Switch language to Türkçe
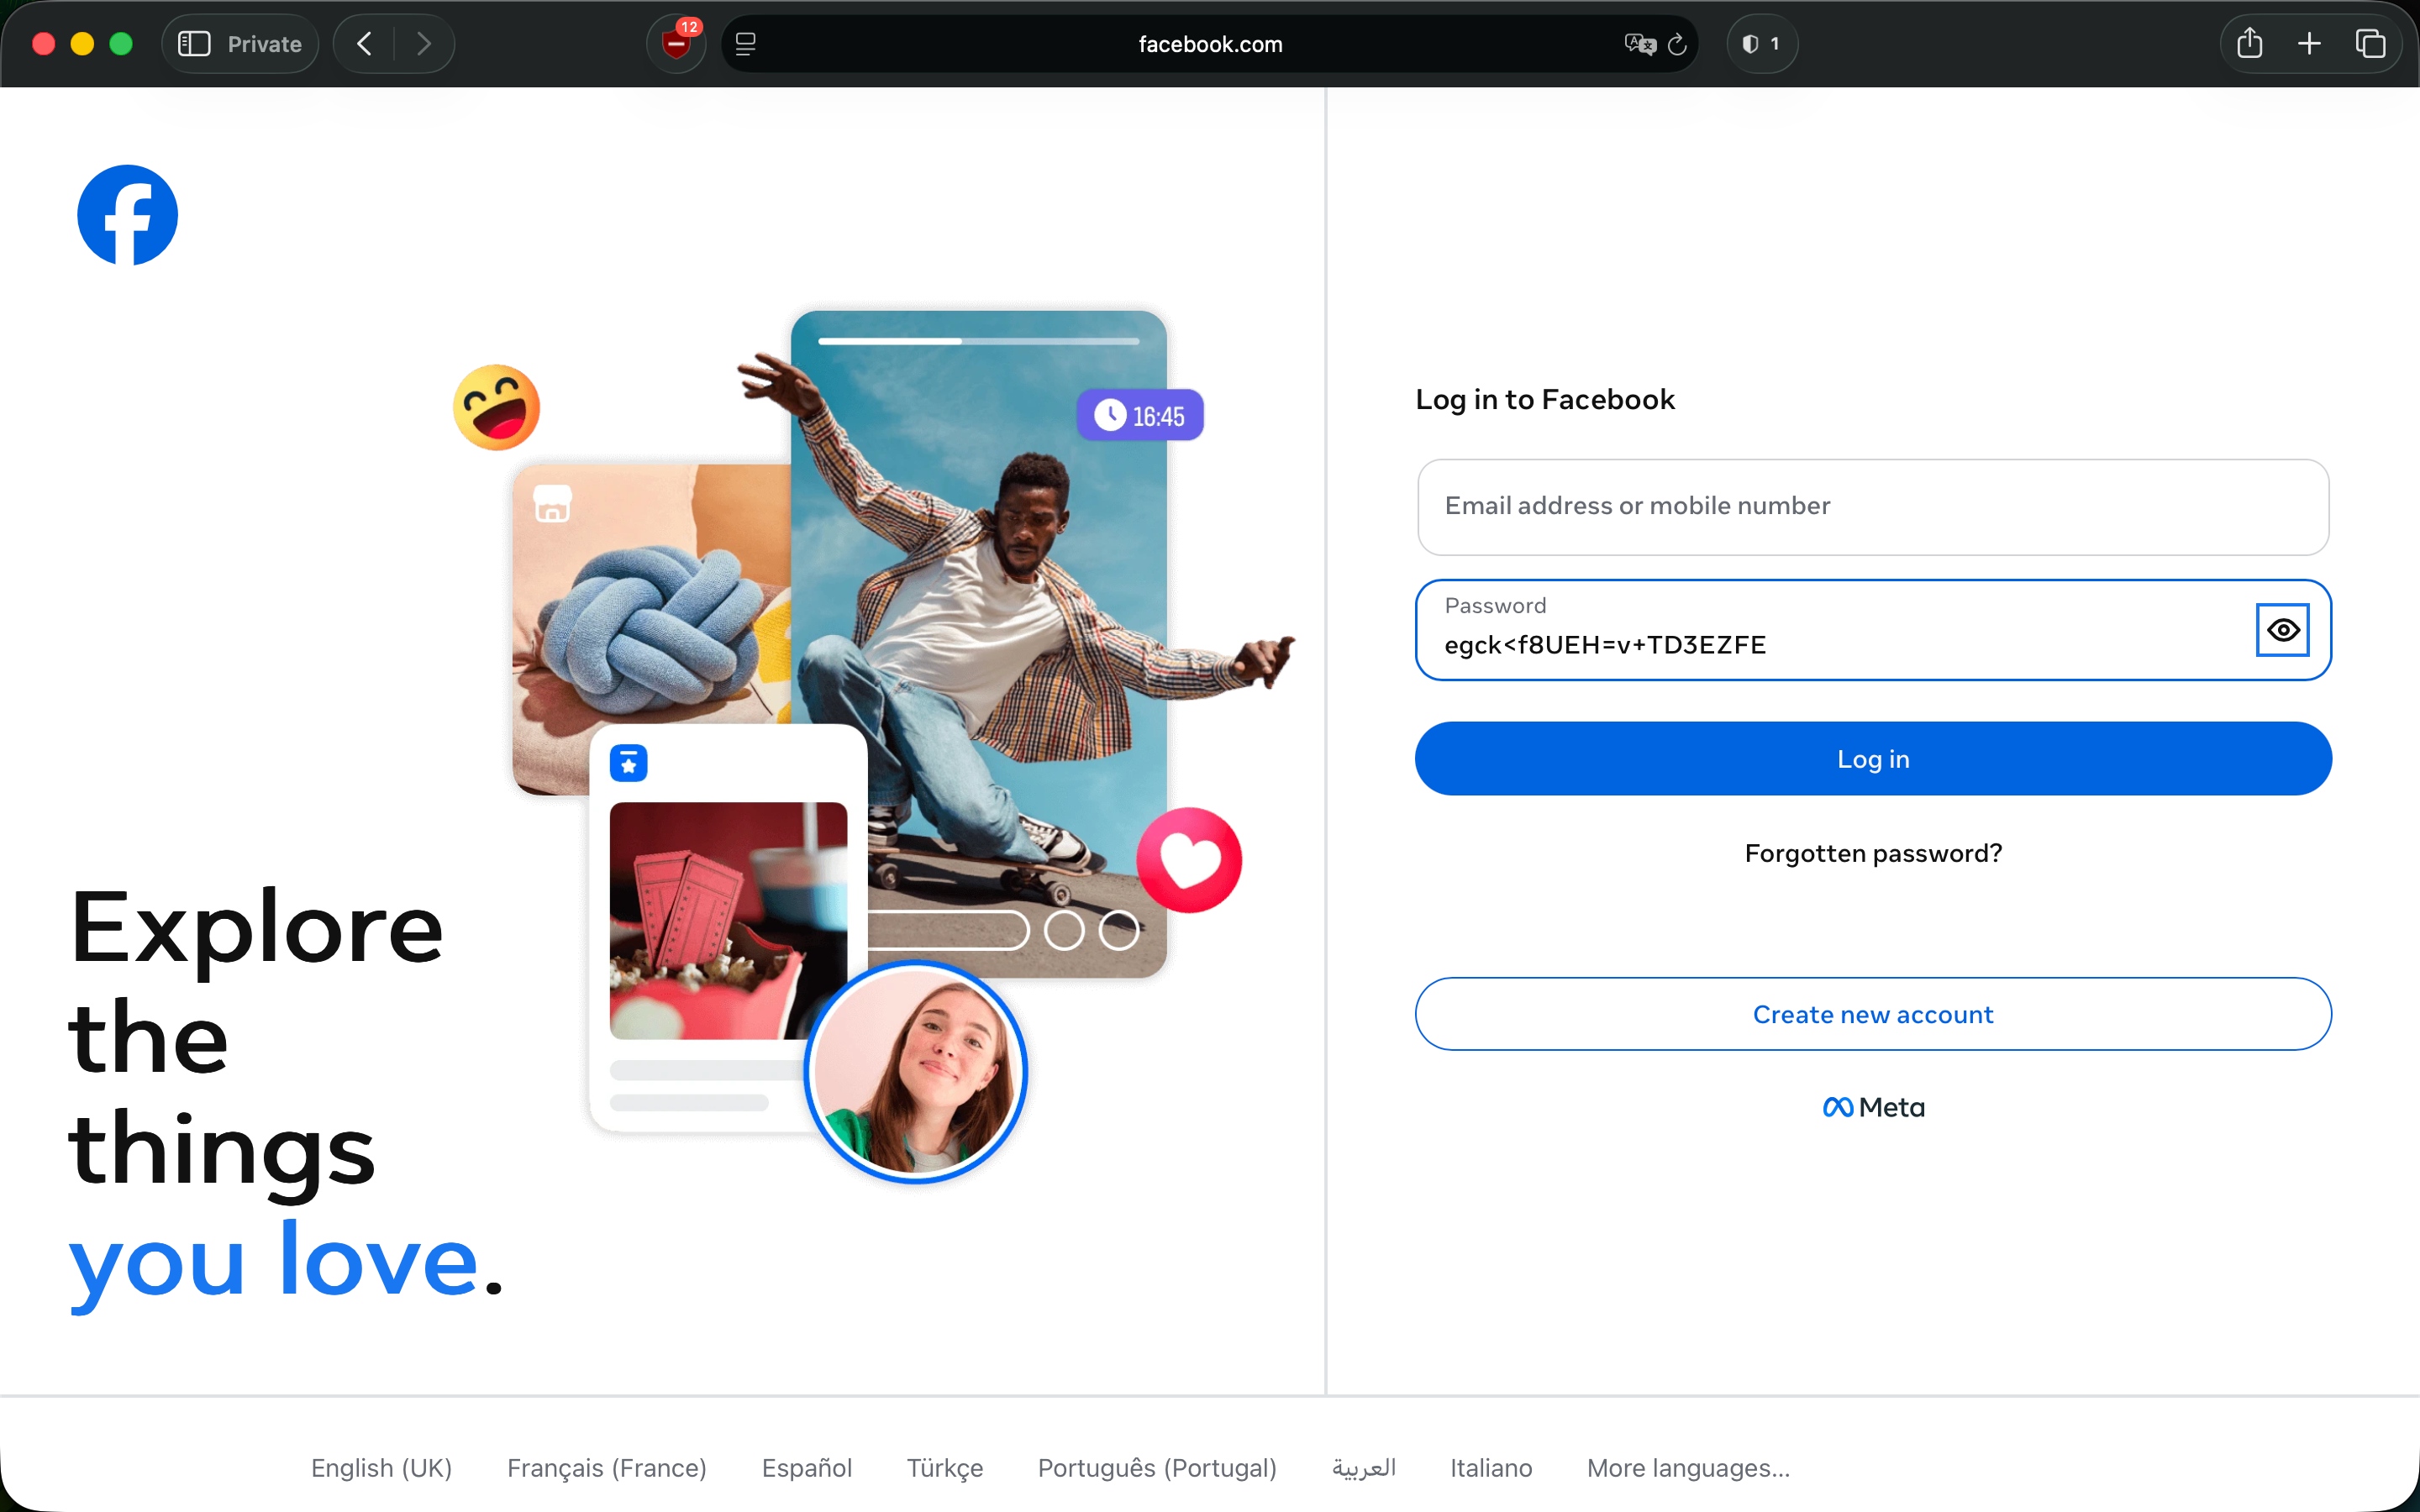Viewport: 2420px width, 1512px height. point(945,1468)
